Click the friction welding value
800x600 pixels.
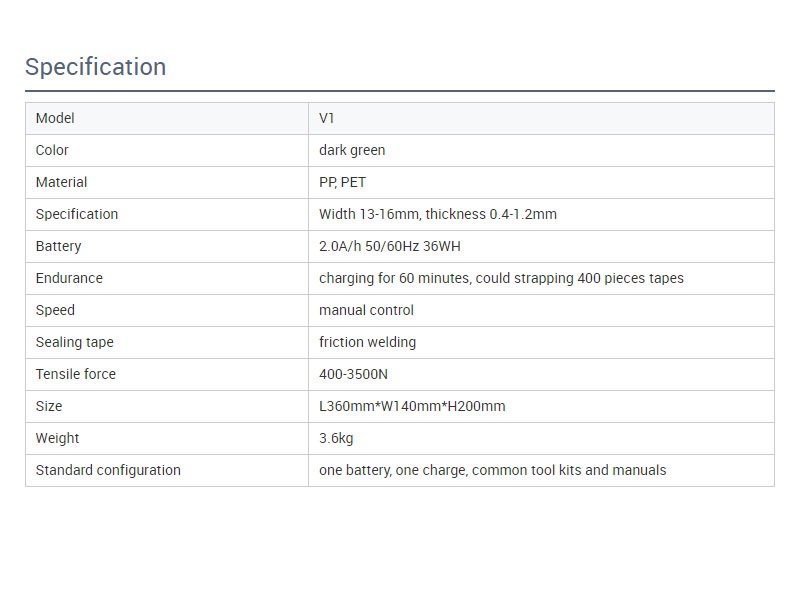click(x=367, y=342)
